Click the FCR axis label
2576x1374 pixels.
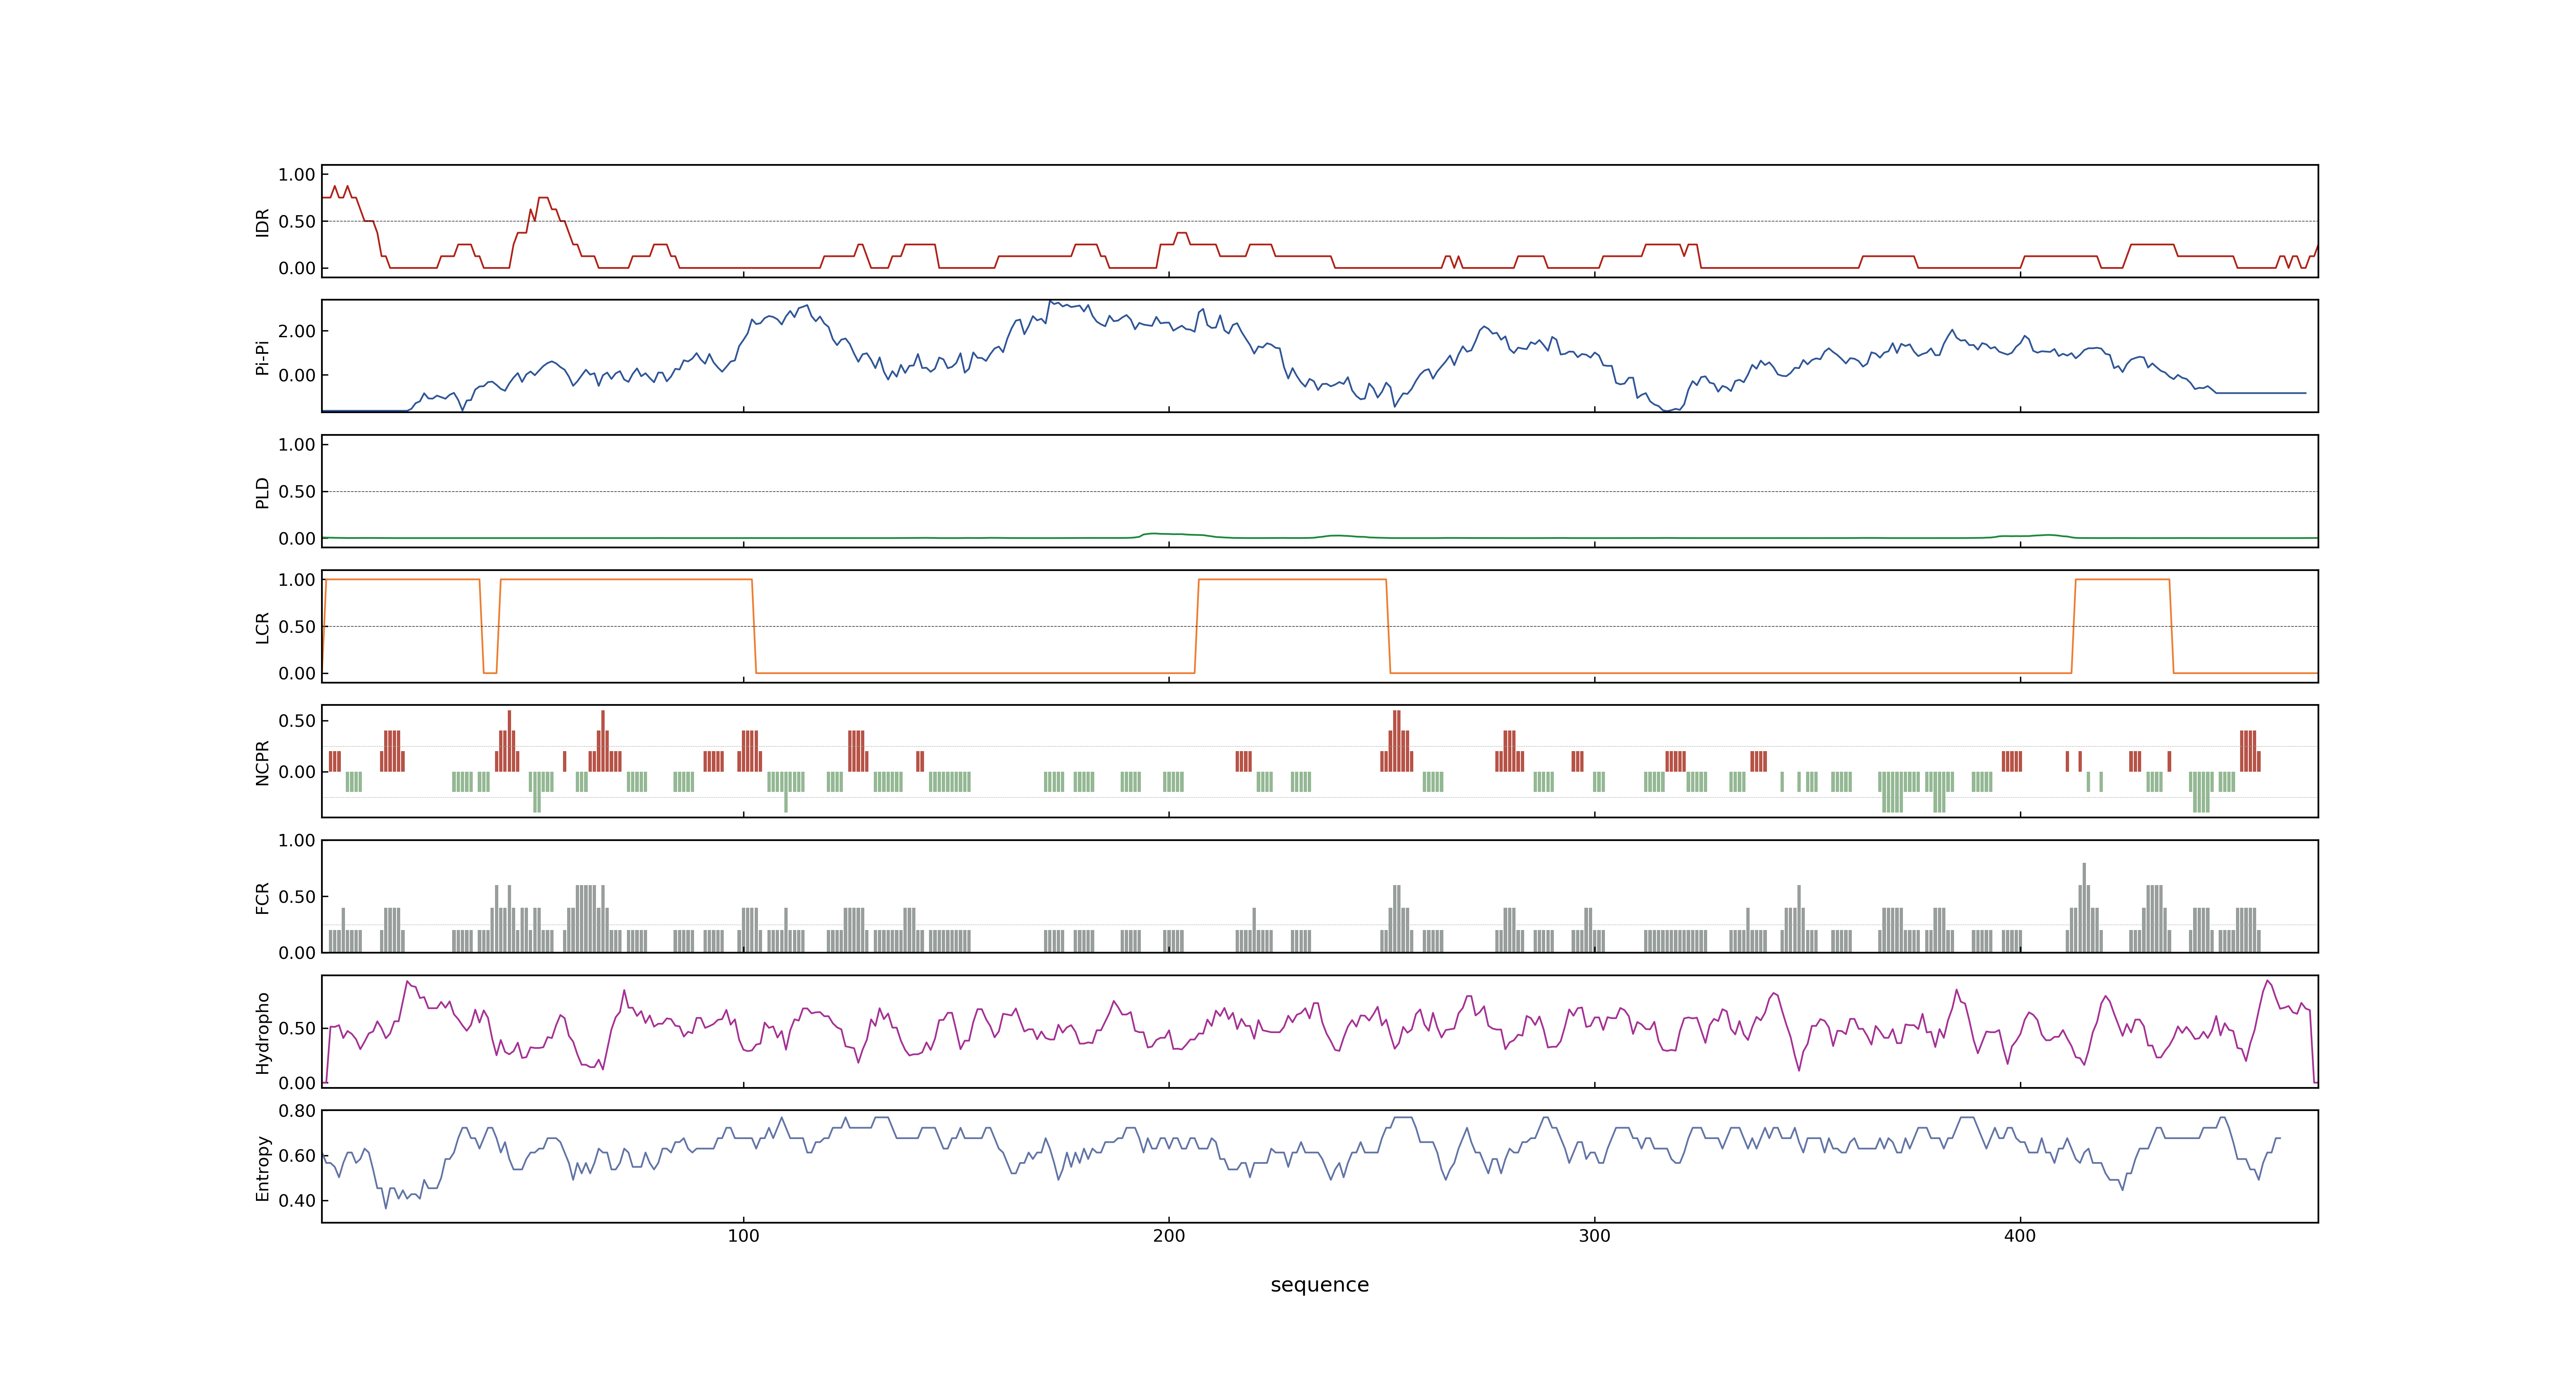[x=263, y=897]
